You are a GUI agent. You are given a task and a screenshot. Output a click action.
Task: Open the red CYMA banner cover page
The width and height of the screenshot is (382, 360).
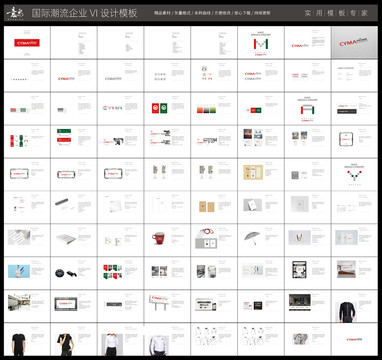27,43
